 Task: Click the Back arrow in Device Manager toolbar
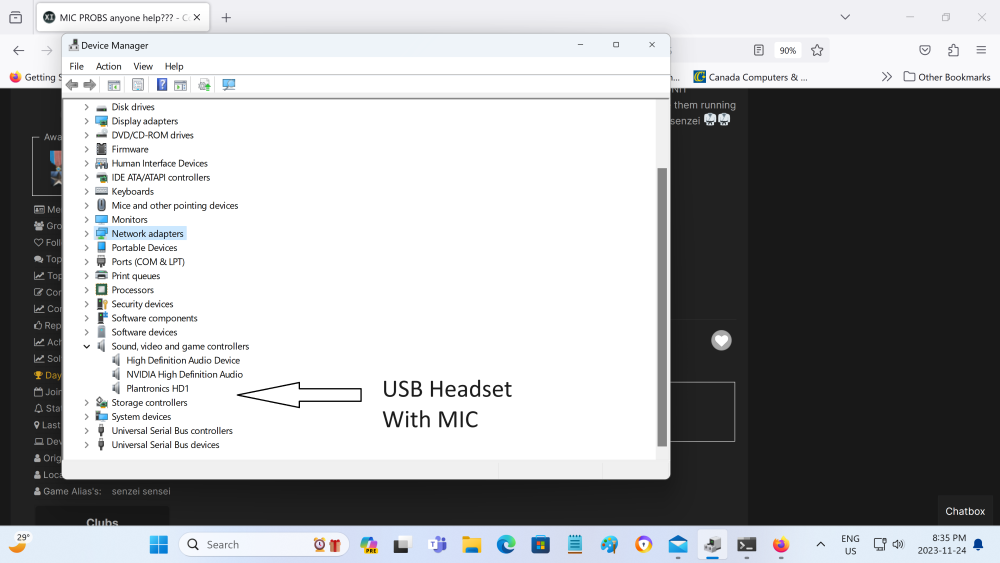[x=72, y=85]
